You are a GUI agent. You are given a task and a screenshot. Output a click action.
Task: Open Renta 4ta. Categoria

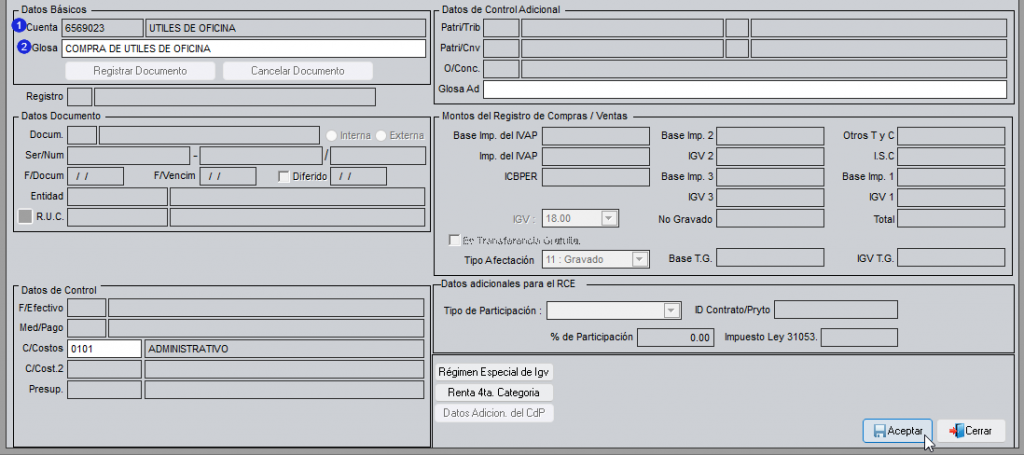tap(494, 392)
